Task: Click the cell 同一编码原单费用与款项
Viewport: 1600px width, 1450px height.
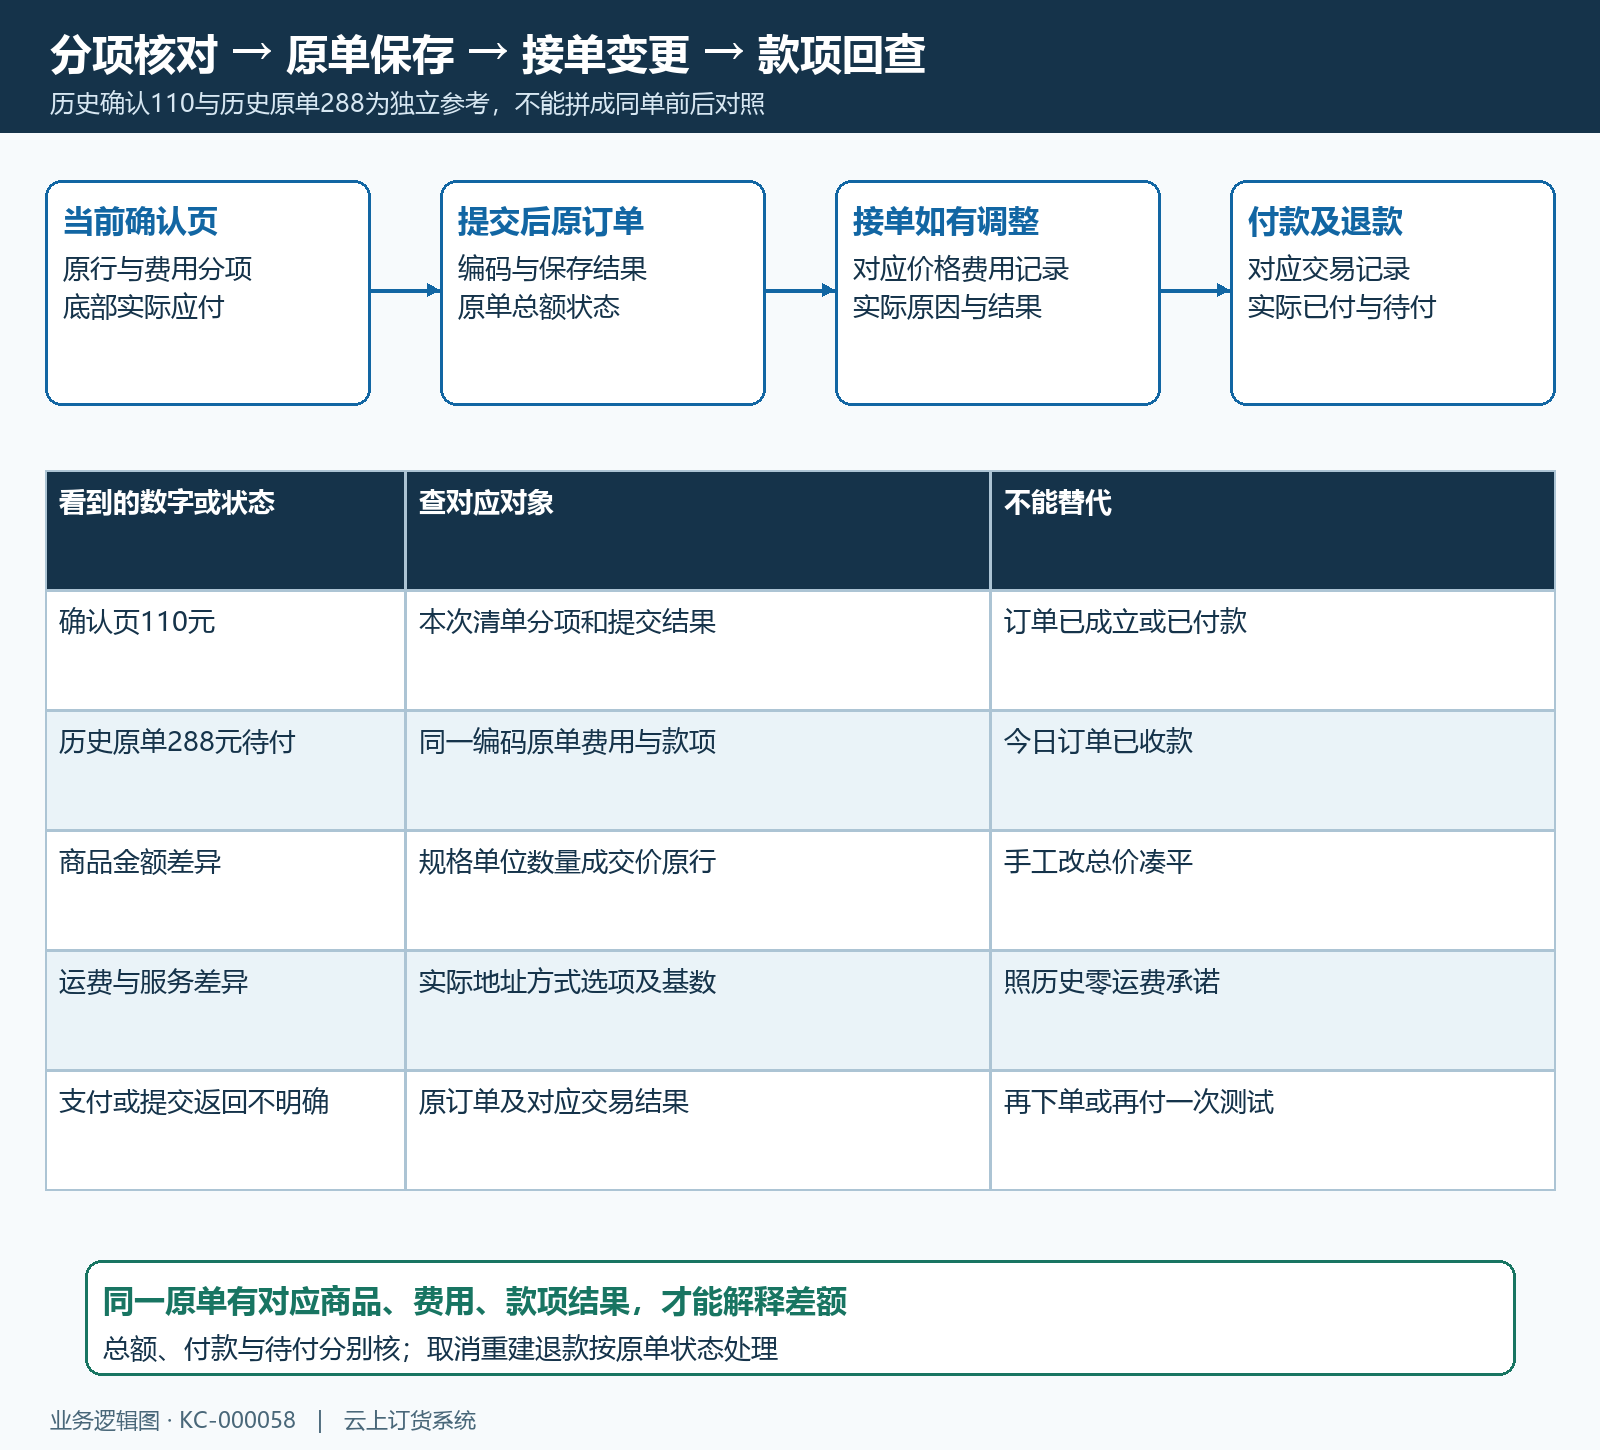Action: [x=698, y=770]
